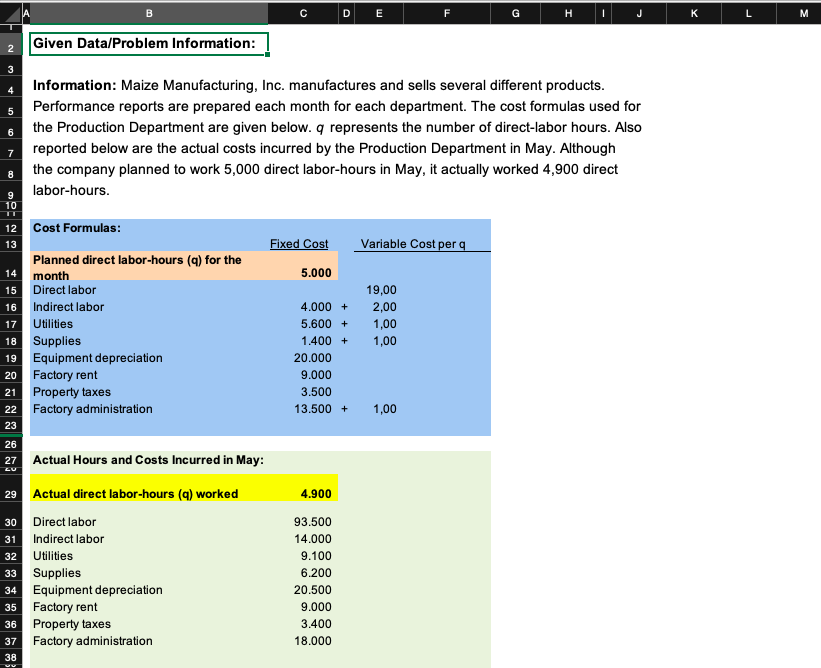This screenshot has width=821, height=668.
Task: Select column C header
Action: pos(303,14)
